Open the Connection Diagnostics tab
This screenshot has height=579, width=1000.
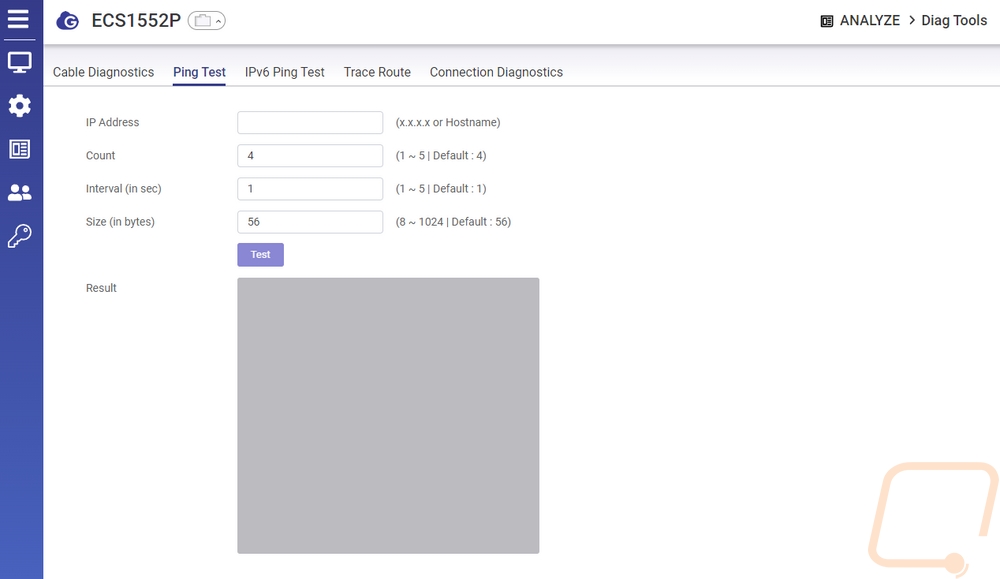pos(496,72)
